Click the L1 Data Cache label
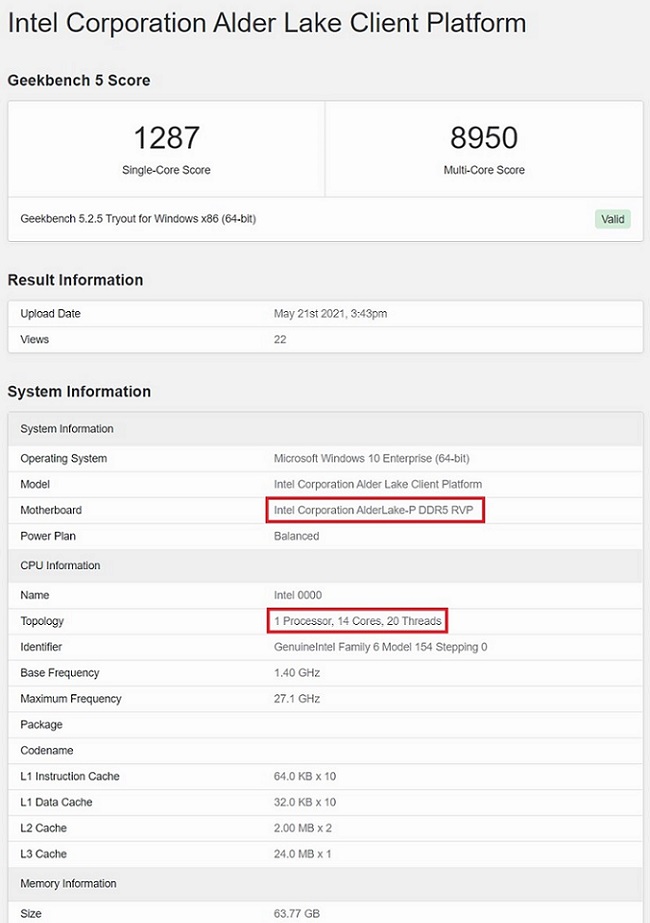This screenshot has height=923, width=650. coord(57,802)
